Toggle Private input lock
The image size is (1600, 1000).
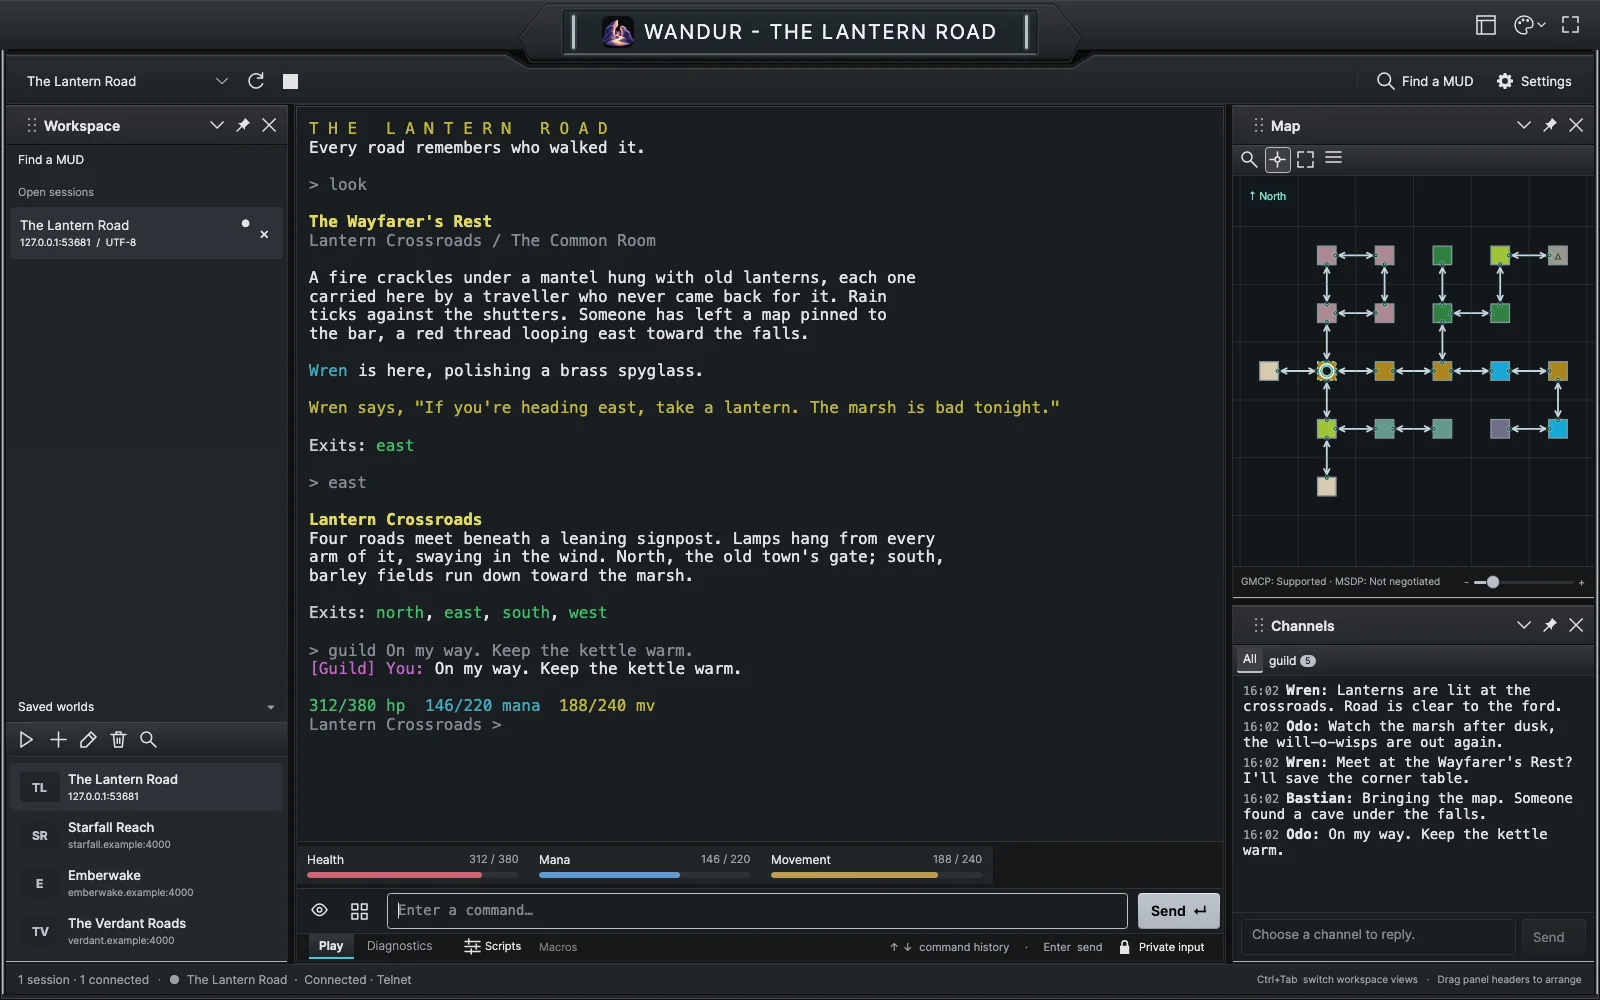click(x=1161, y=947)
